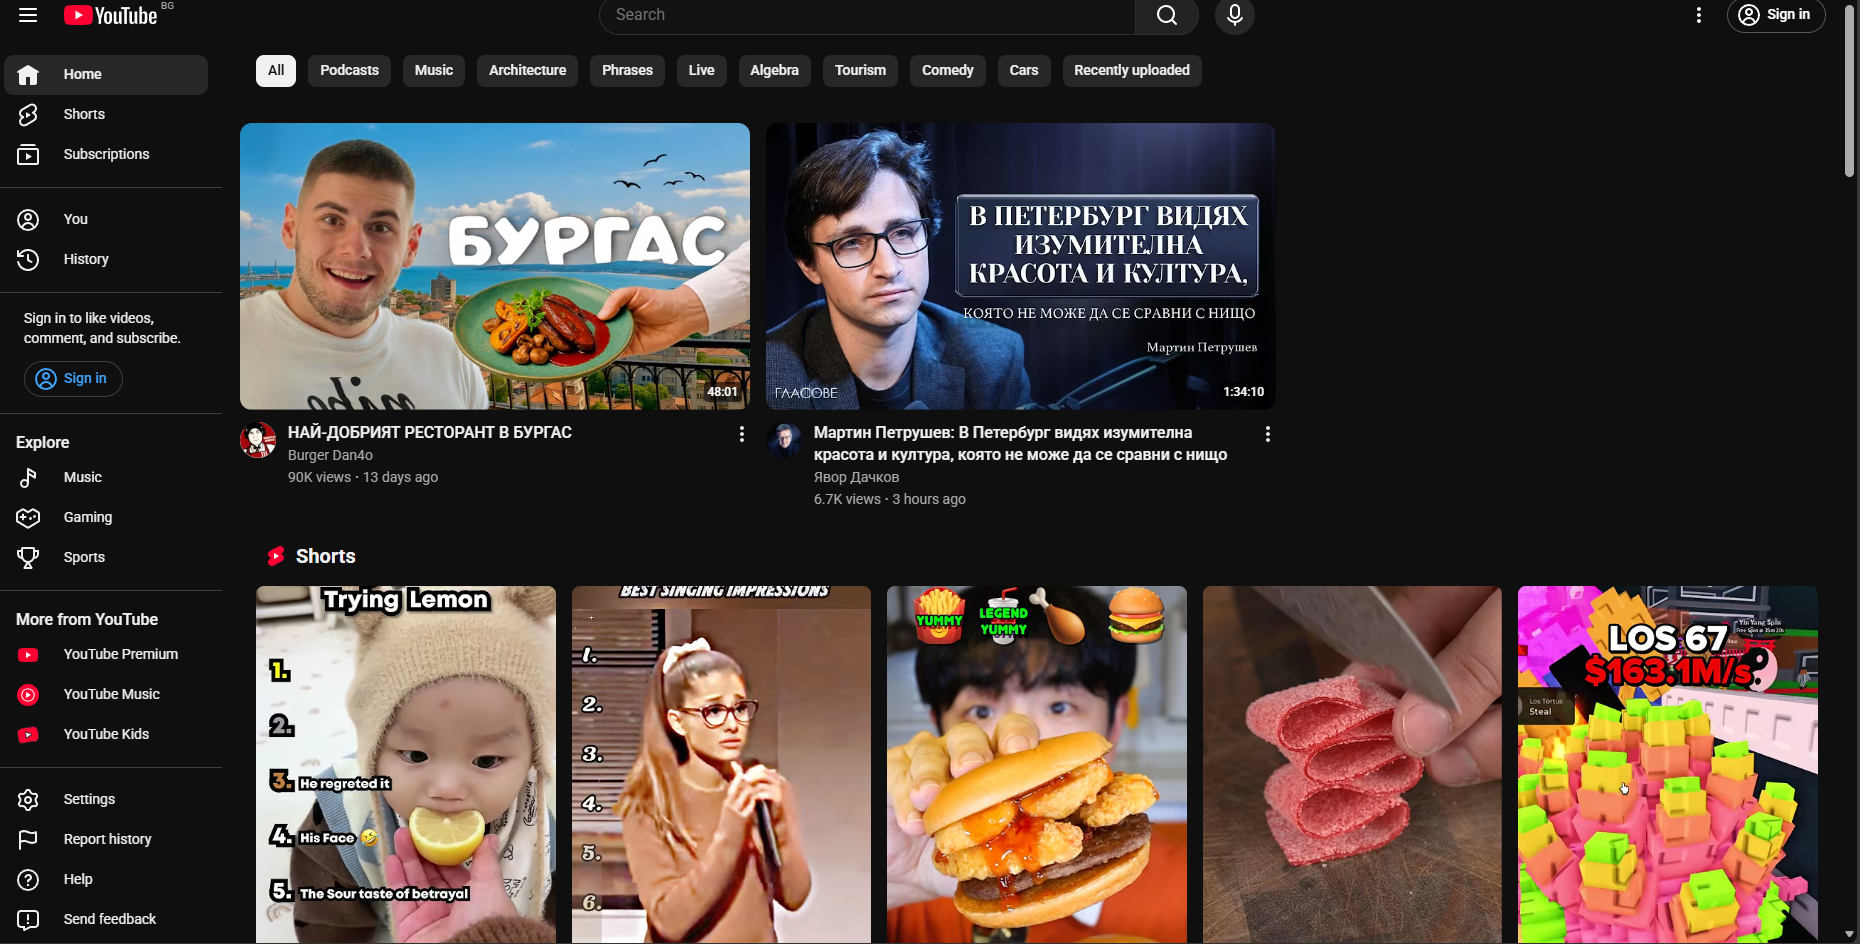Click the Sports trophy icon
Screen dimensions: 1860x944
coord(28,558)
